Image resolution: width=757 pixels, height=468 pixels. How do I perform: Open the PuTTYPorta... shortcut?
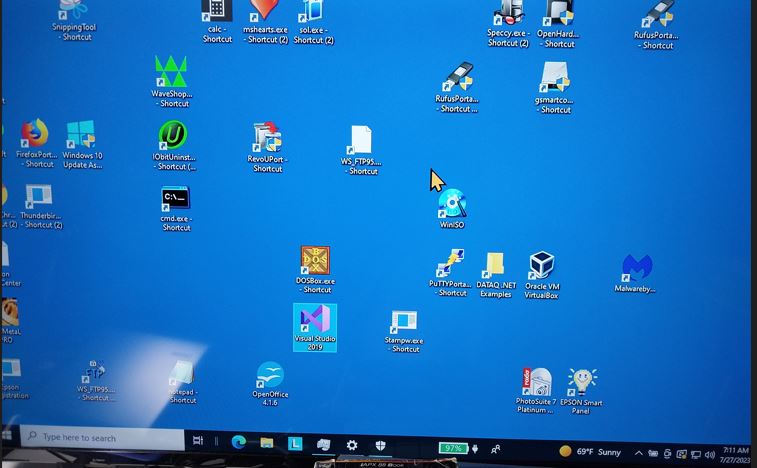point(449,272)
